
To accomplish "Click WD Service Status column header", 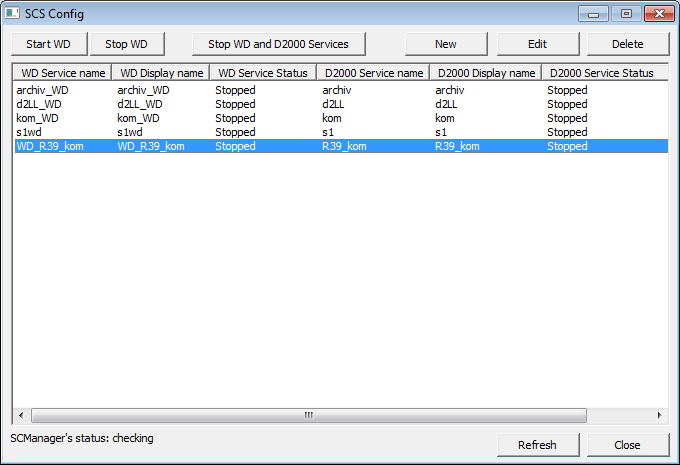I will click(264, 73).
